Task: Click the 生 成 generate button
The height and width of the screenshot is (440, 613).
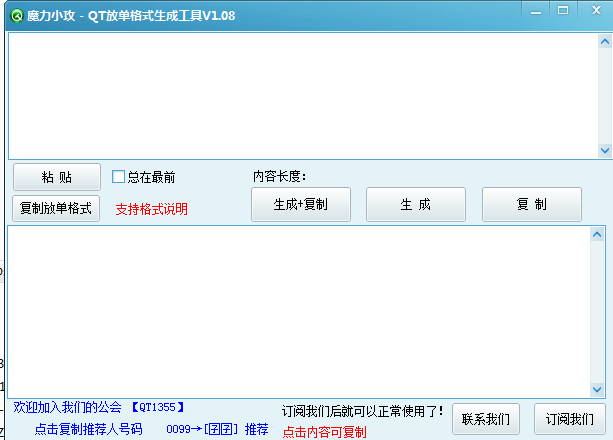Action: click(416, 205)
